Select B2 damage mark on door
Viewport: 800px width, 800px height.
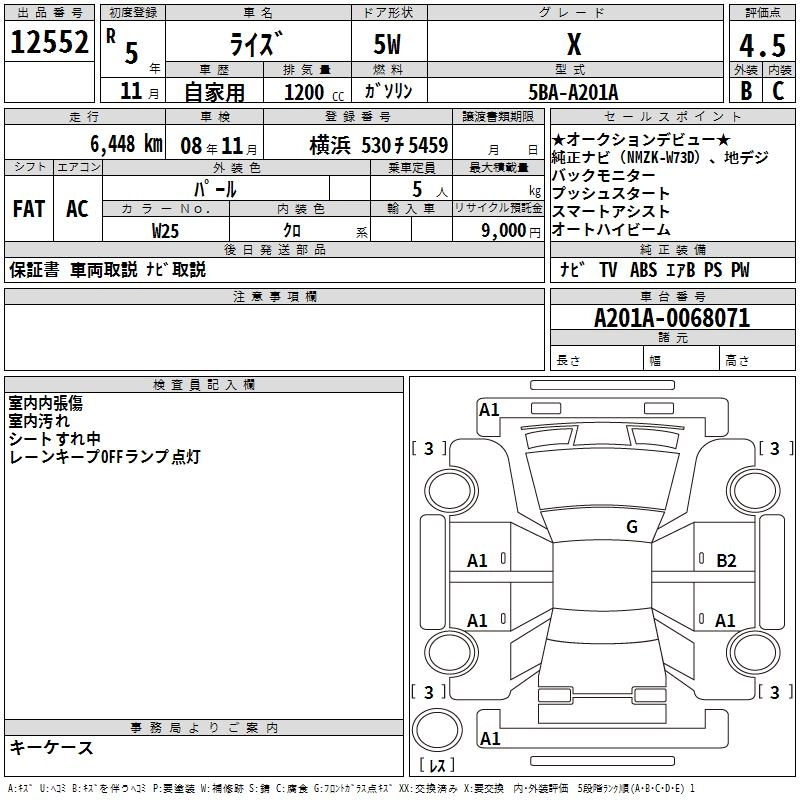(x=726, y=561)
